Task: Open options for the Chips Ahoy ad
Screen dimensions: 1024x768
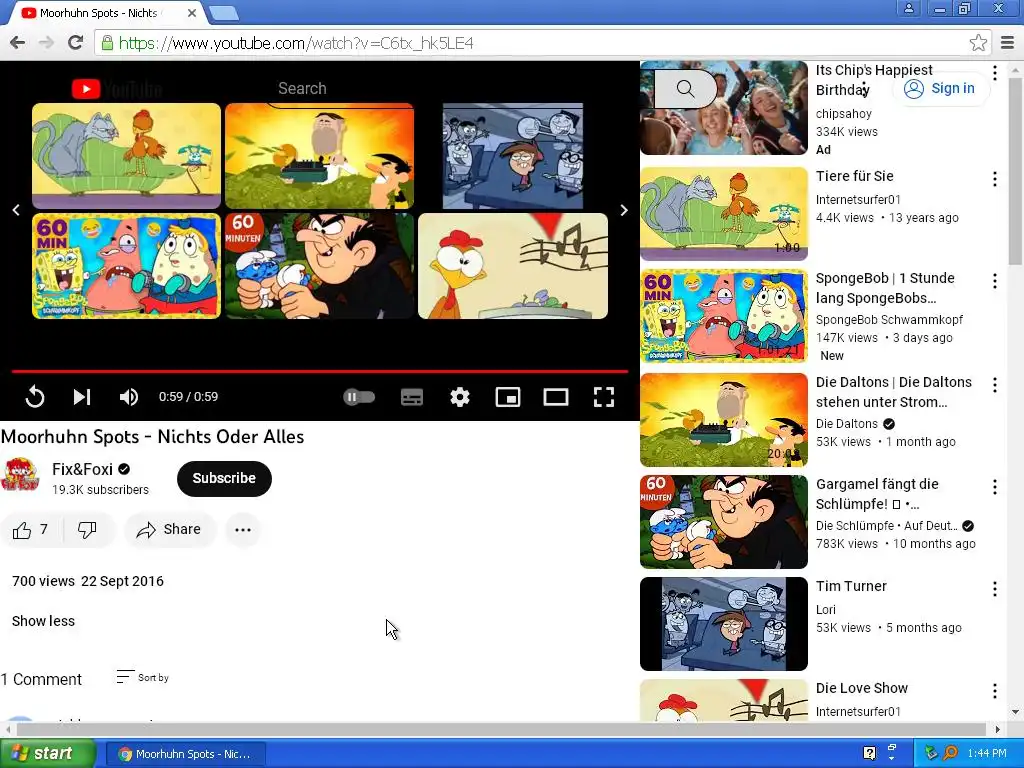Action: (994, 73)
